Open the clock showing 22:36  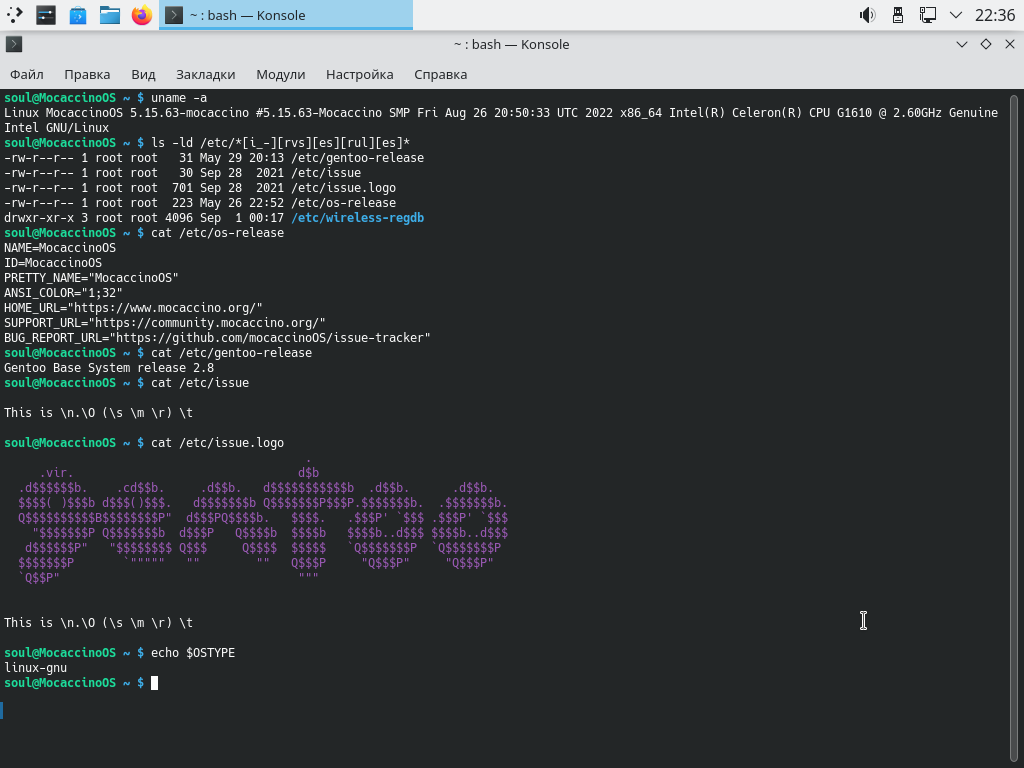tap(995, 15)
